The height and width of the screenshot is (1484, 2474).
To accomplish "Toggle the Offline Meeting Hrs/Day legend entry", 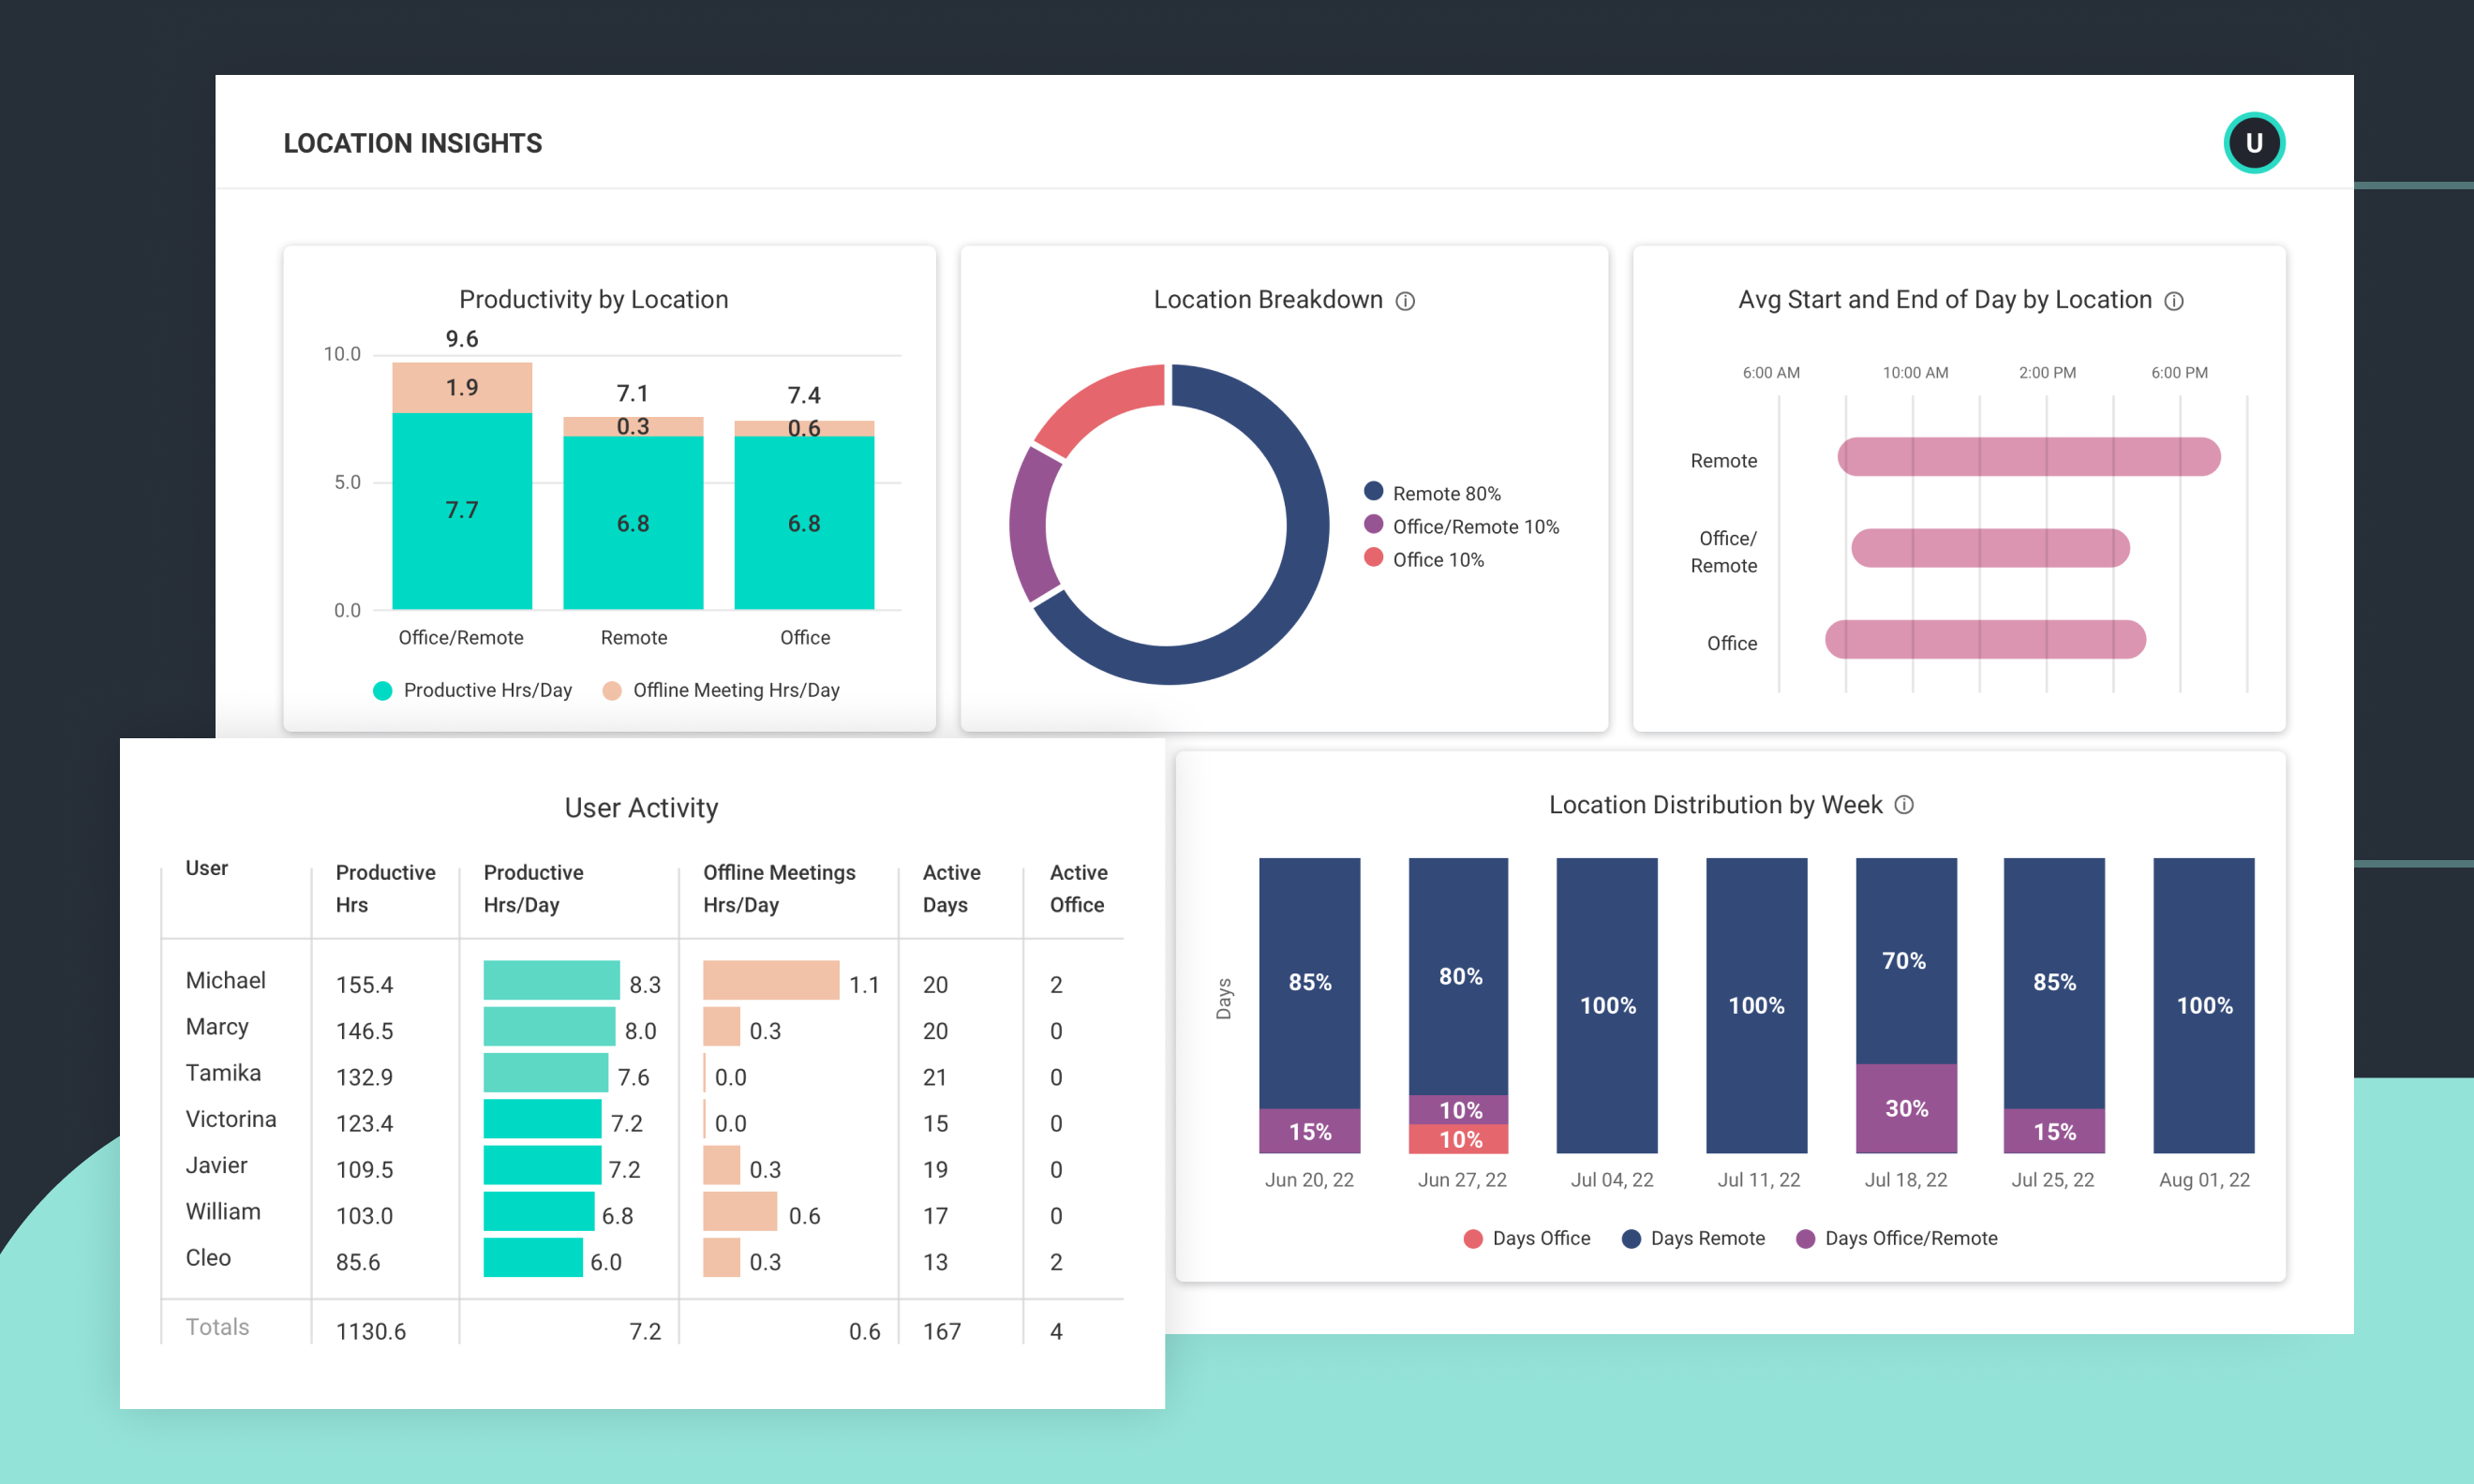I will click(x=613, y=690).
